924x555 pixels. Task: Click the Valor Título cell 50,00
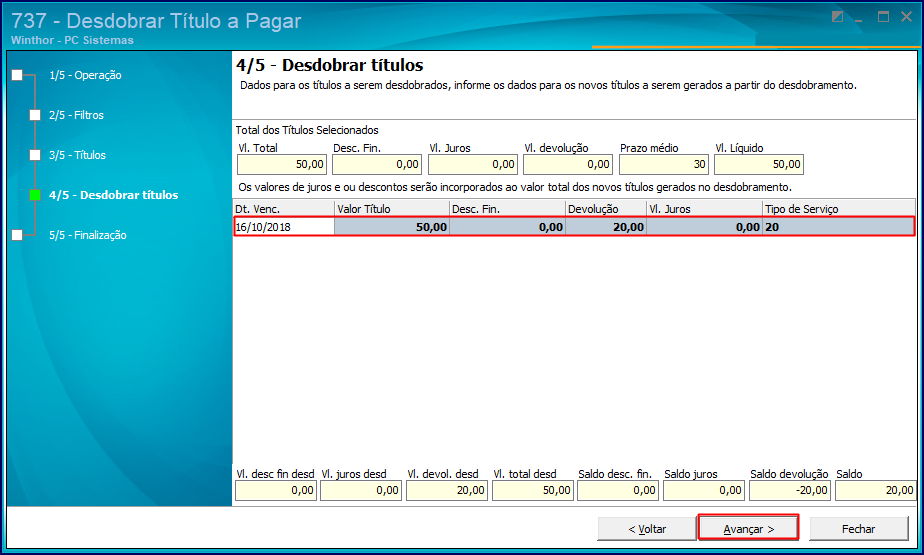tap(392, 227)
